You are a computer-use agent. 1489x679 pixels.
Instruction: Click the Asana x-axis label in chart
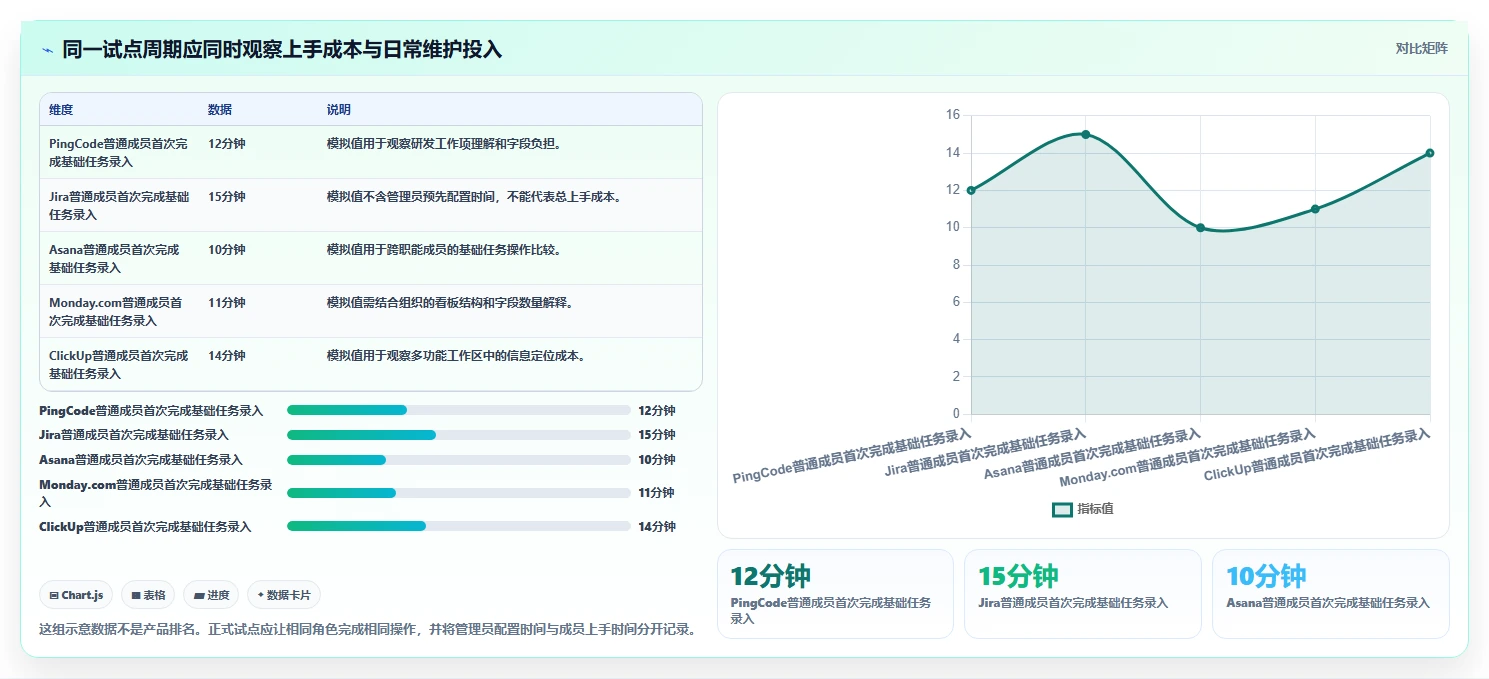[1092, 454]
